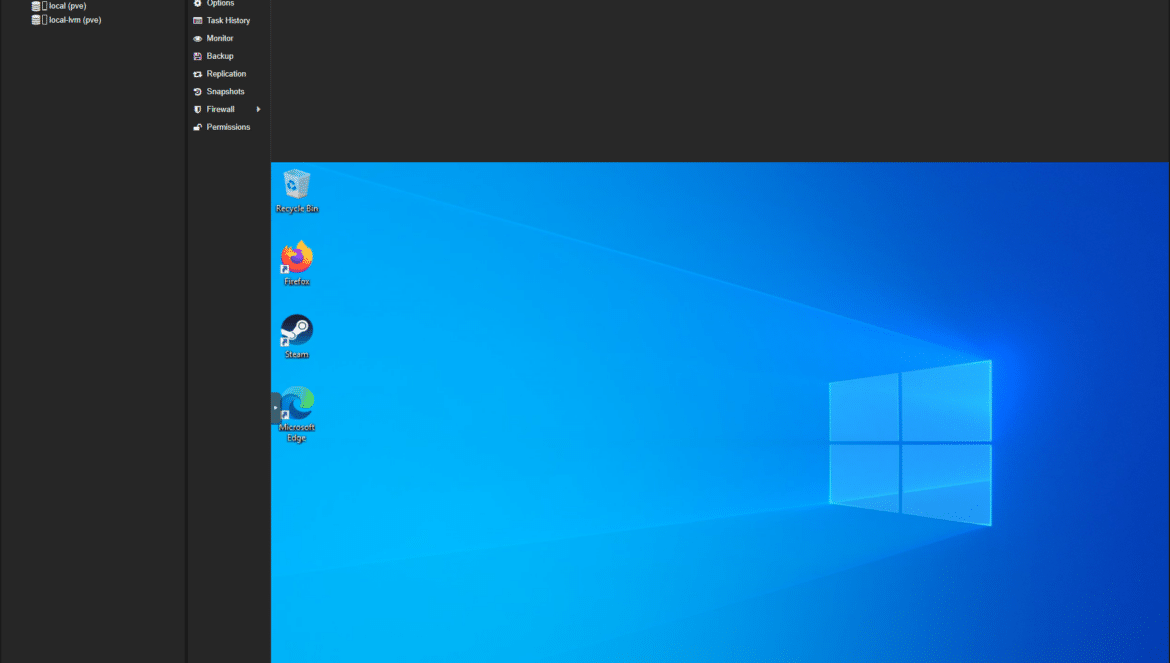Click the retweet icon beside Replication
The height and width of the screenshot is (663, 1170).
198,74
